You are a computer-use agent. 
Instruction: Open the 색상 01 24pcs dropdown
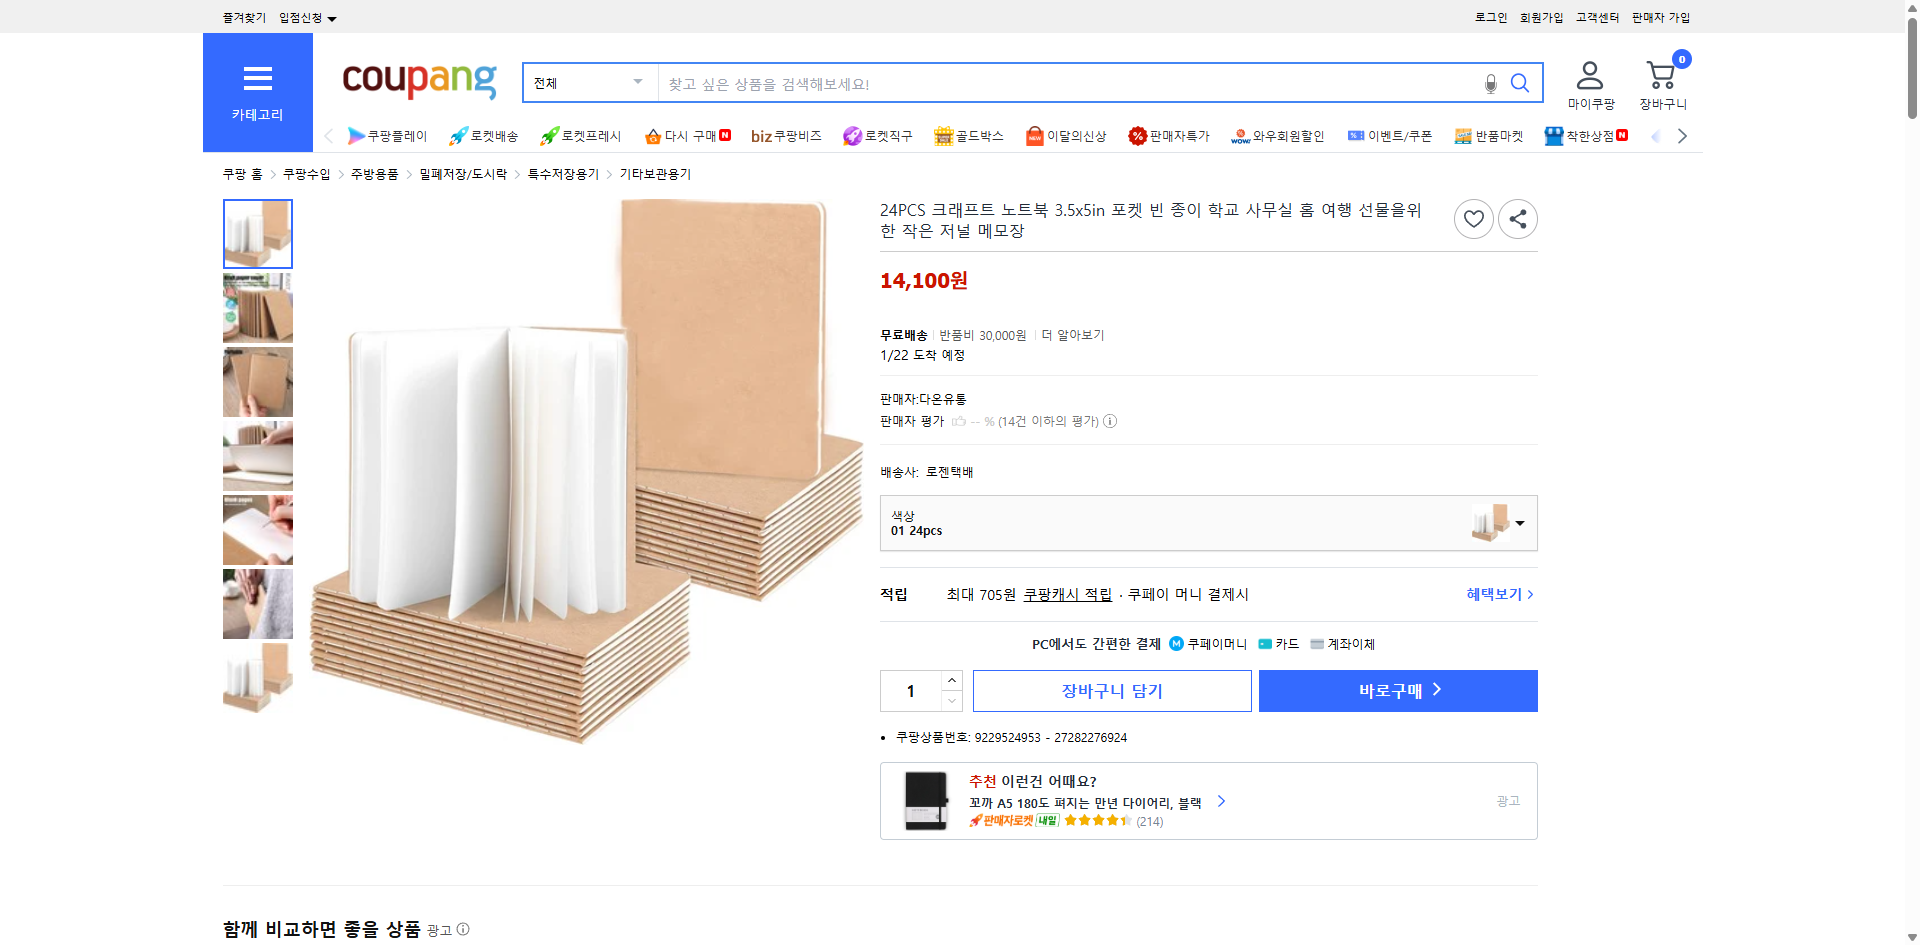pos(1519,522)
